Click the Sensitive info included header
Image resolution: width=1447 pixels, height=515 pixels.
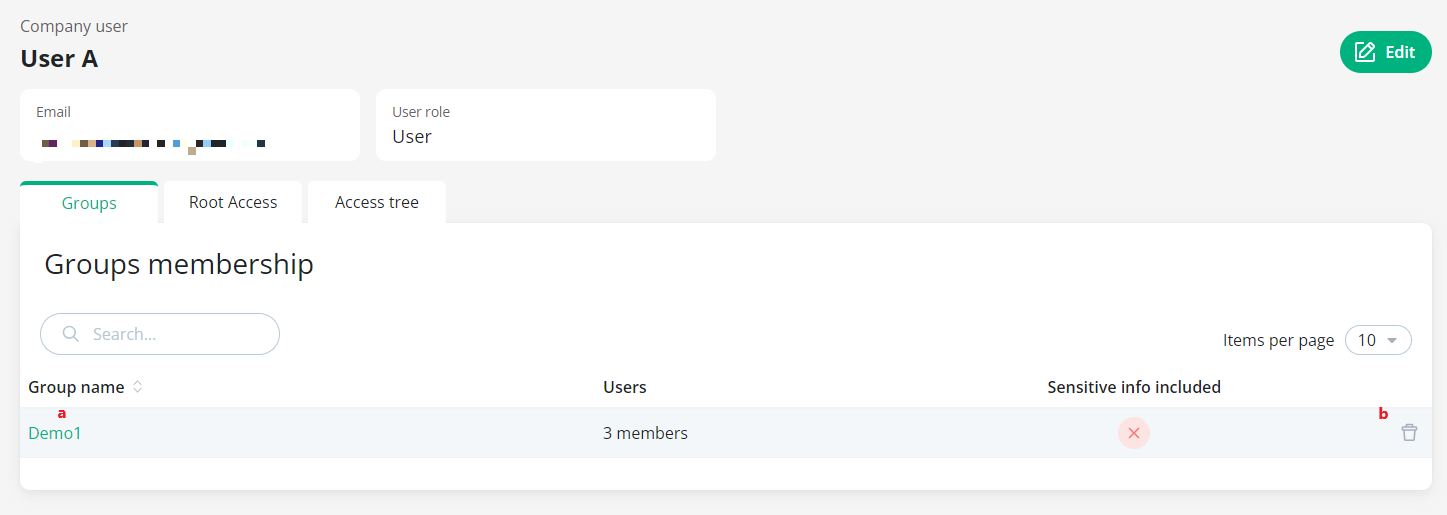1134,387
